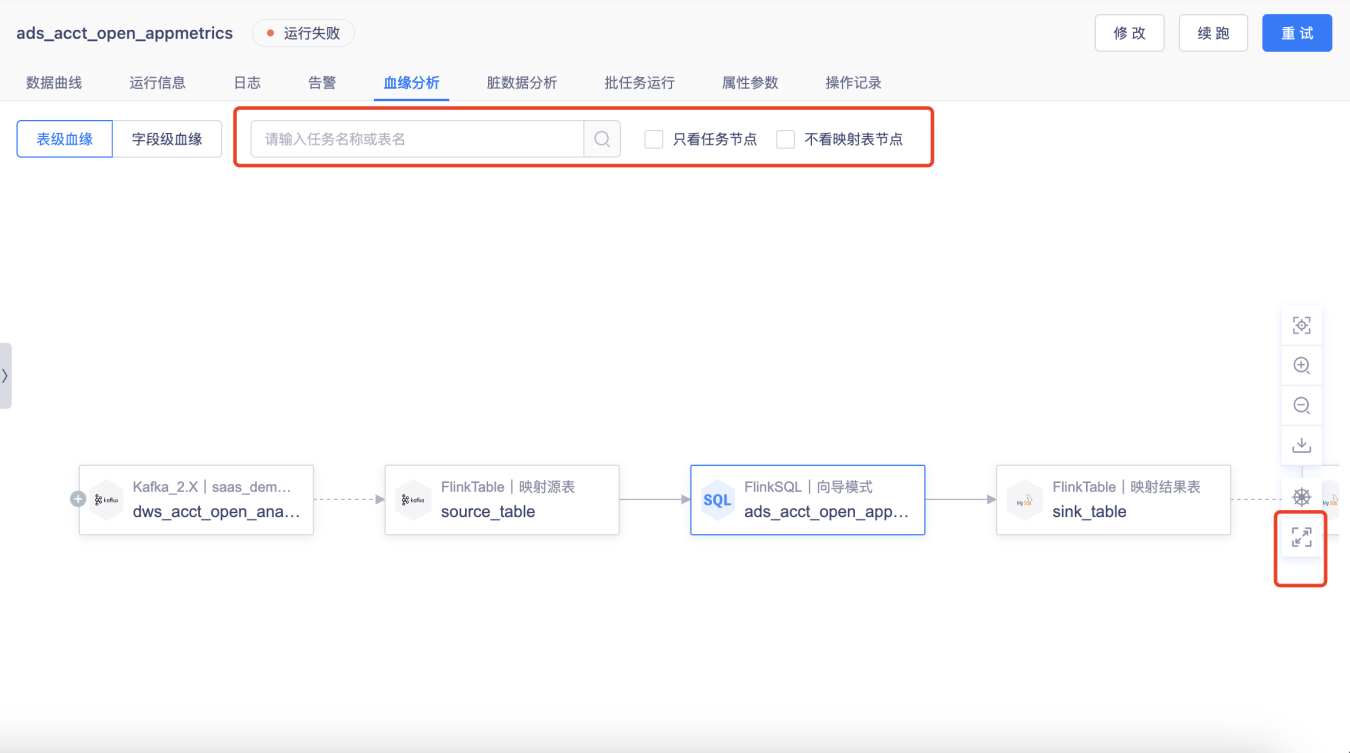Click Kafka icon of source_table node
Screen dimensions: 1350x753
click(413, 500)
